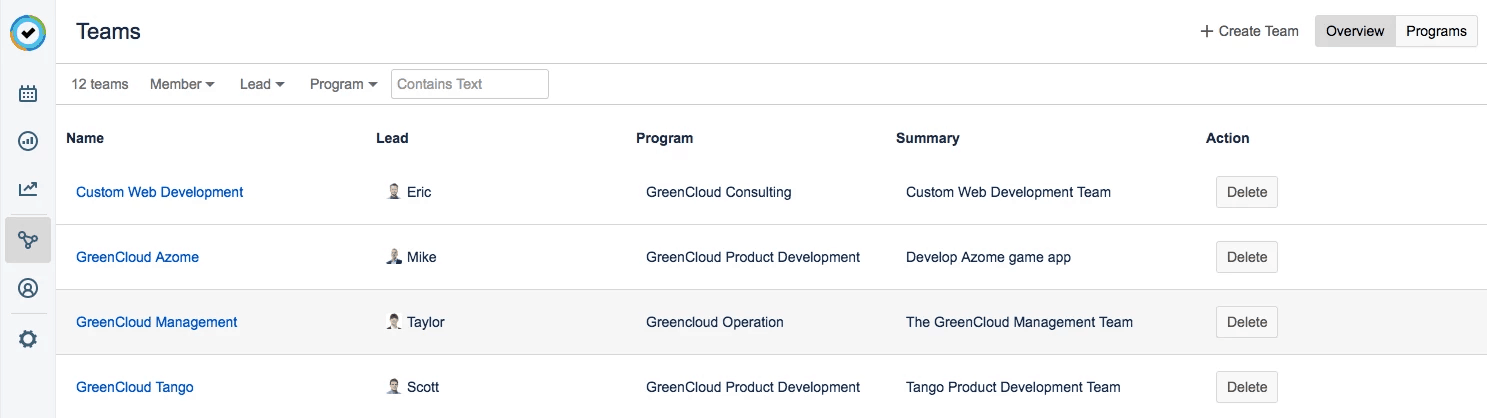The image size is (1487, 418).
Task: Click Taylor's avatar picture
Action: 394,322
